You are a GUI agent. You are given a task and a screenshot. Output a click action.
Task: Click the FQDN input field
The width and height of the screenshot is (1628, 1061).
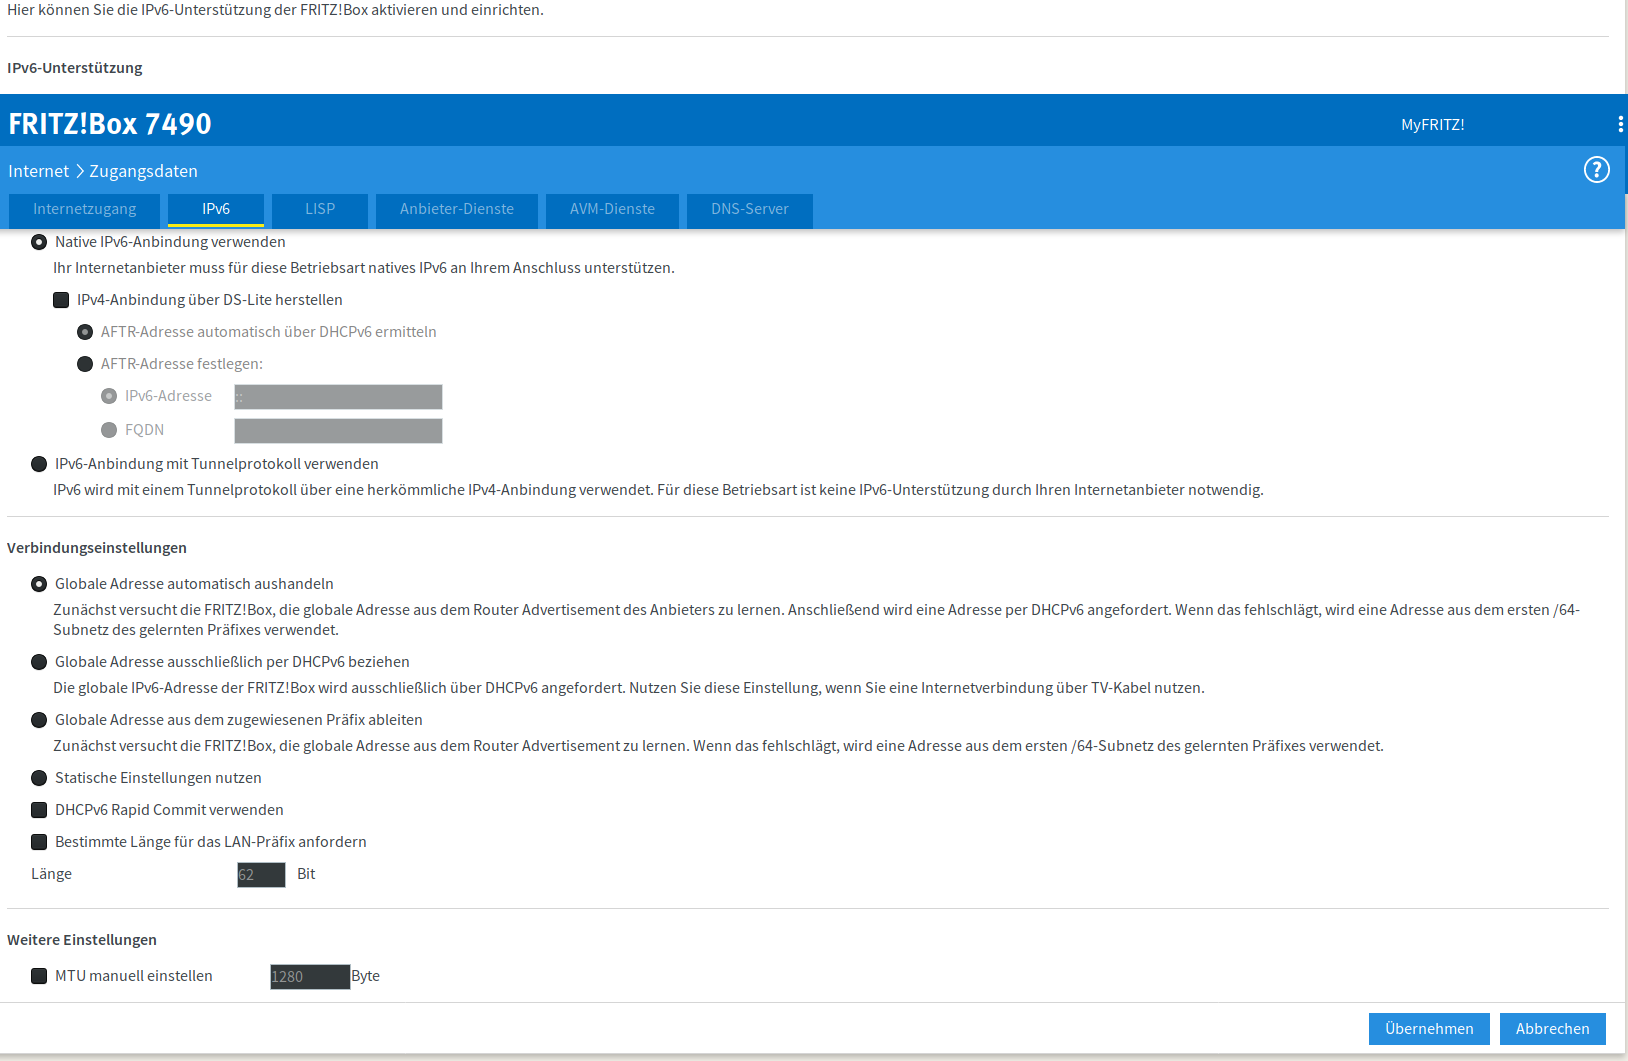(x=338, y=431)
